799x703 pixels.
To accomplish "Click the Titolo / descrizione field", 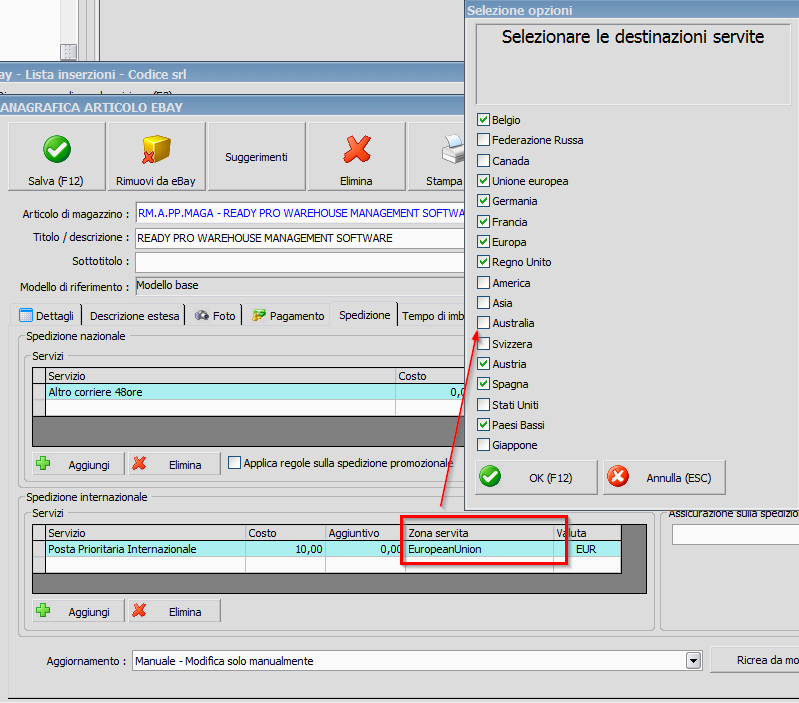I will tap(300, 238).
